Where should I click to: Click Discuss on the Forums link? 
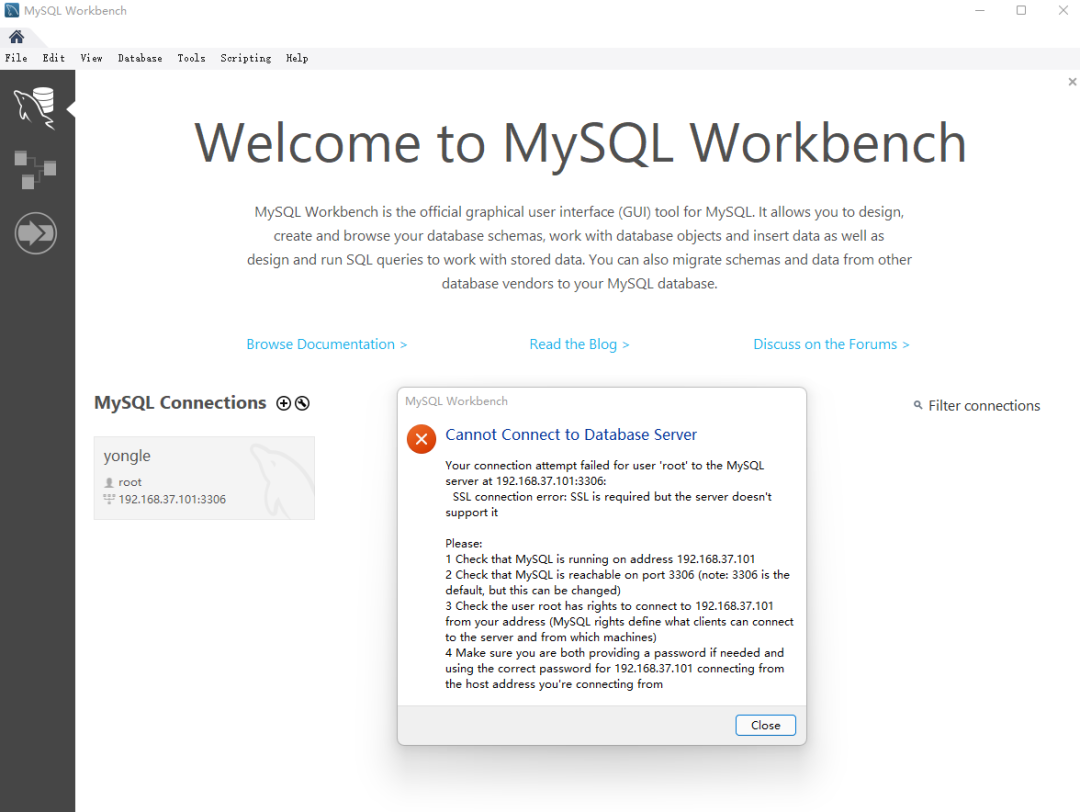pyautogui.click(x=831, y=344)
